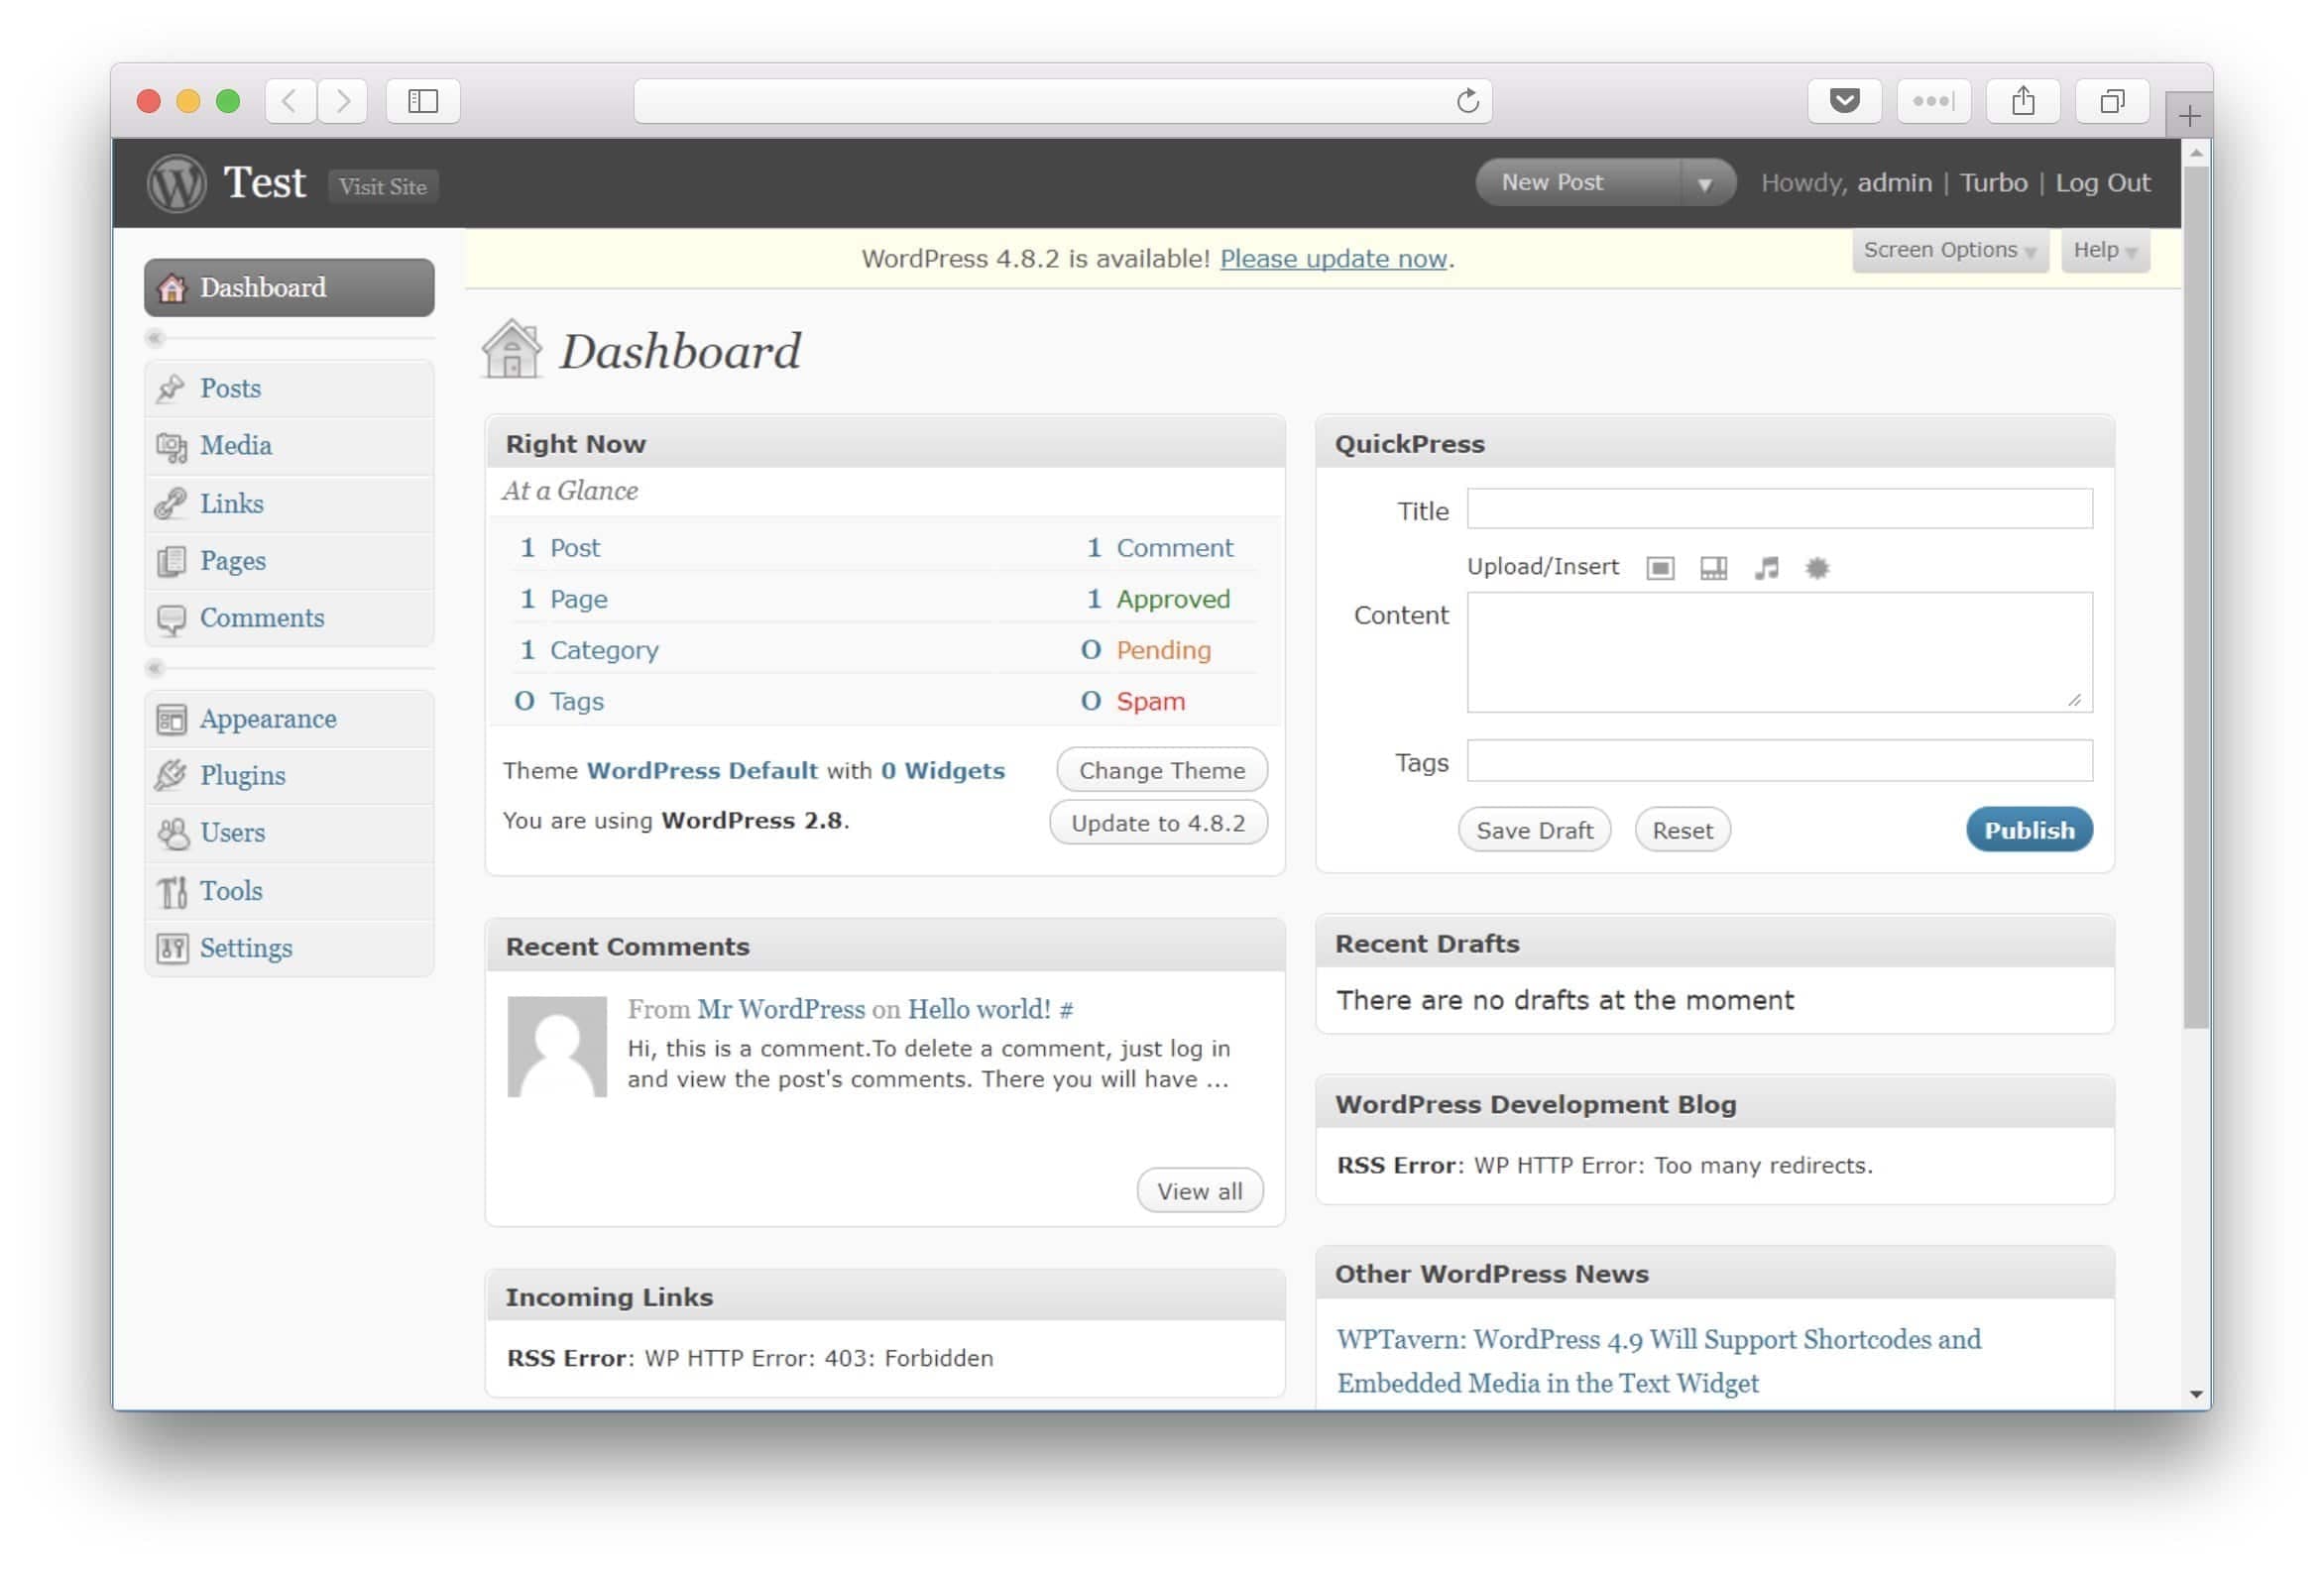Viewport: 2324px width, 1570px height.
Task: Click the Add Audio music note icon
Action: pyautogui.click(x=1766, y=569)
